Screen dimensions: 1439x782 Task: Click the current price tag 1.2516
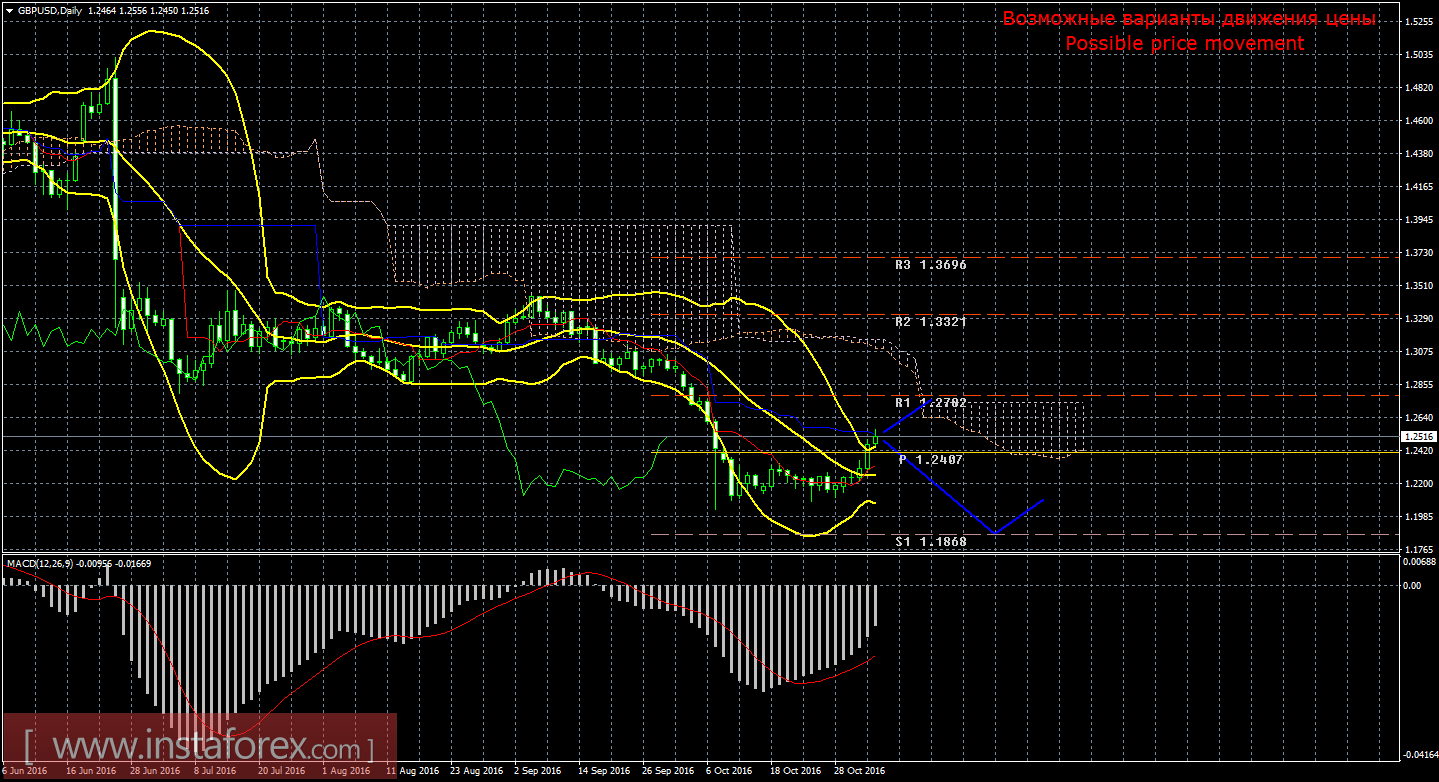click(1419, 437)
